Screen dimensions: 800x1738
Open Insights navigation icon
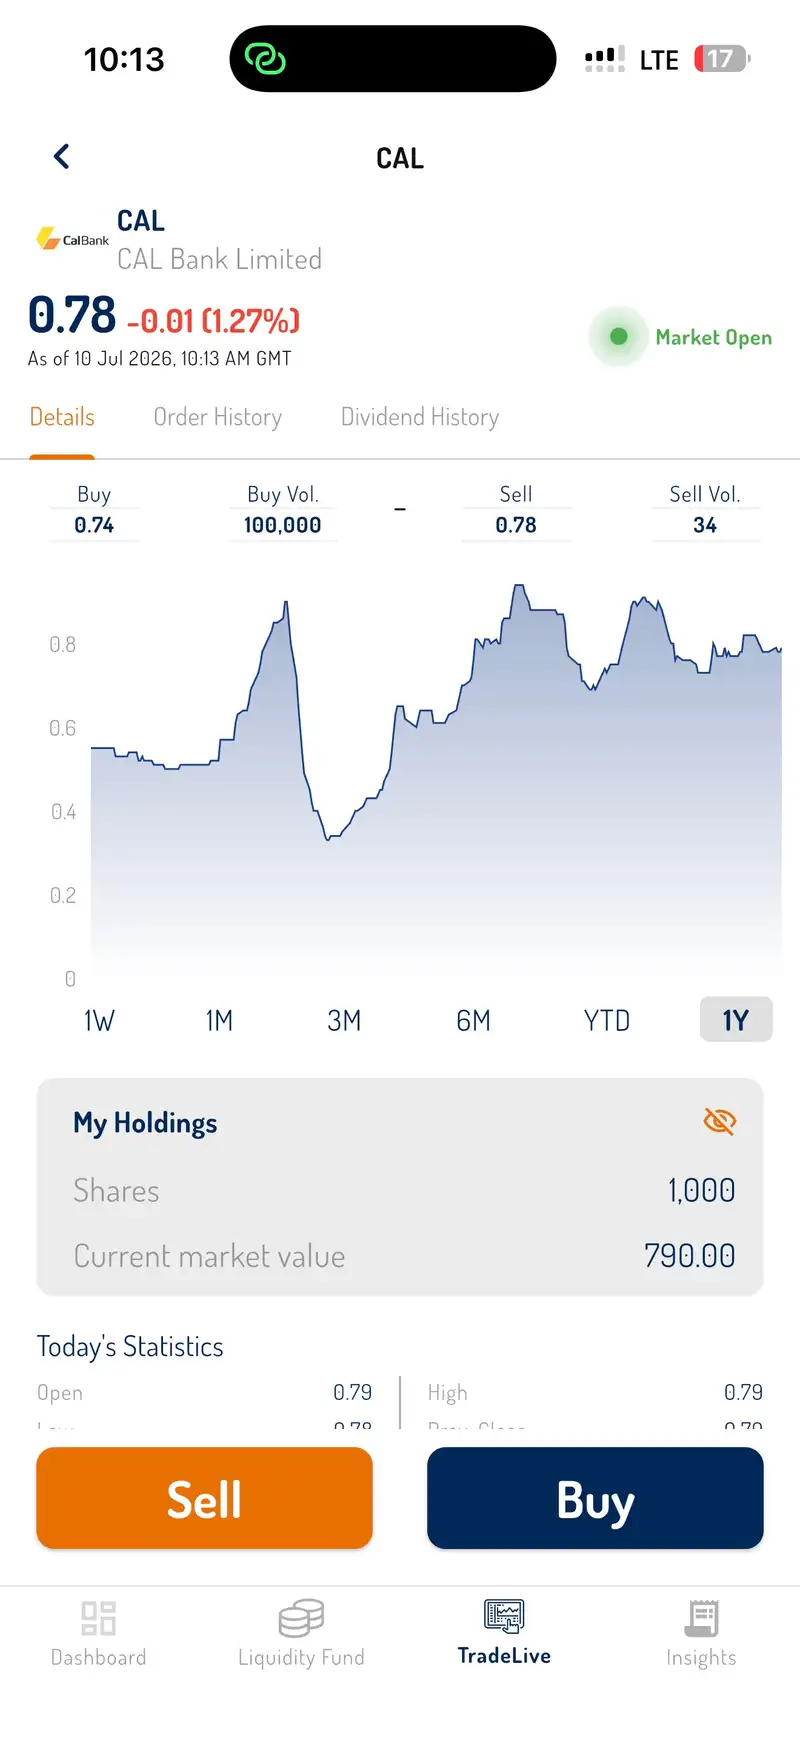(702, 1618)
